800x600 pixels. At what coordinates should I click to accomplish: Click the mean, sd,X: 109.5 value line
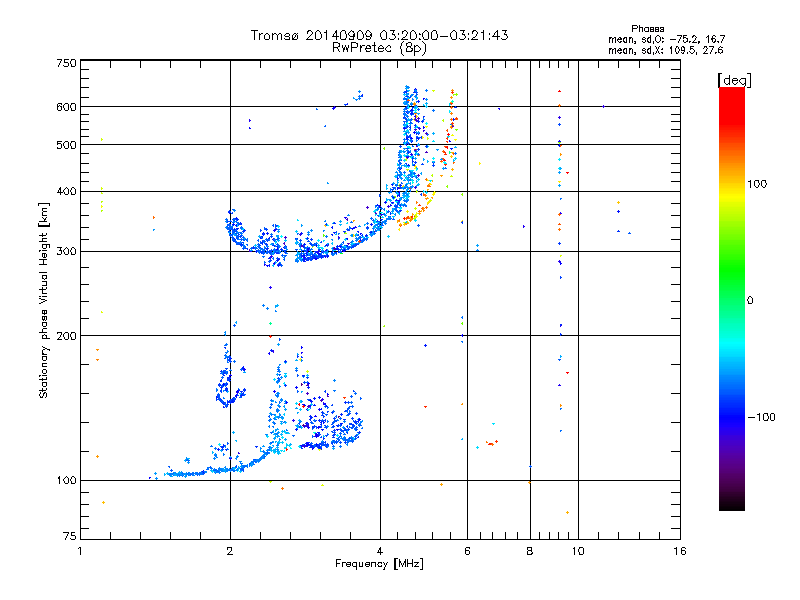coord(666,50)
